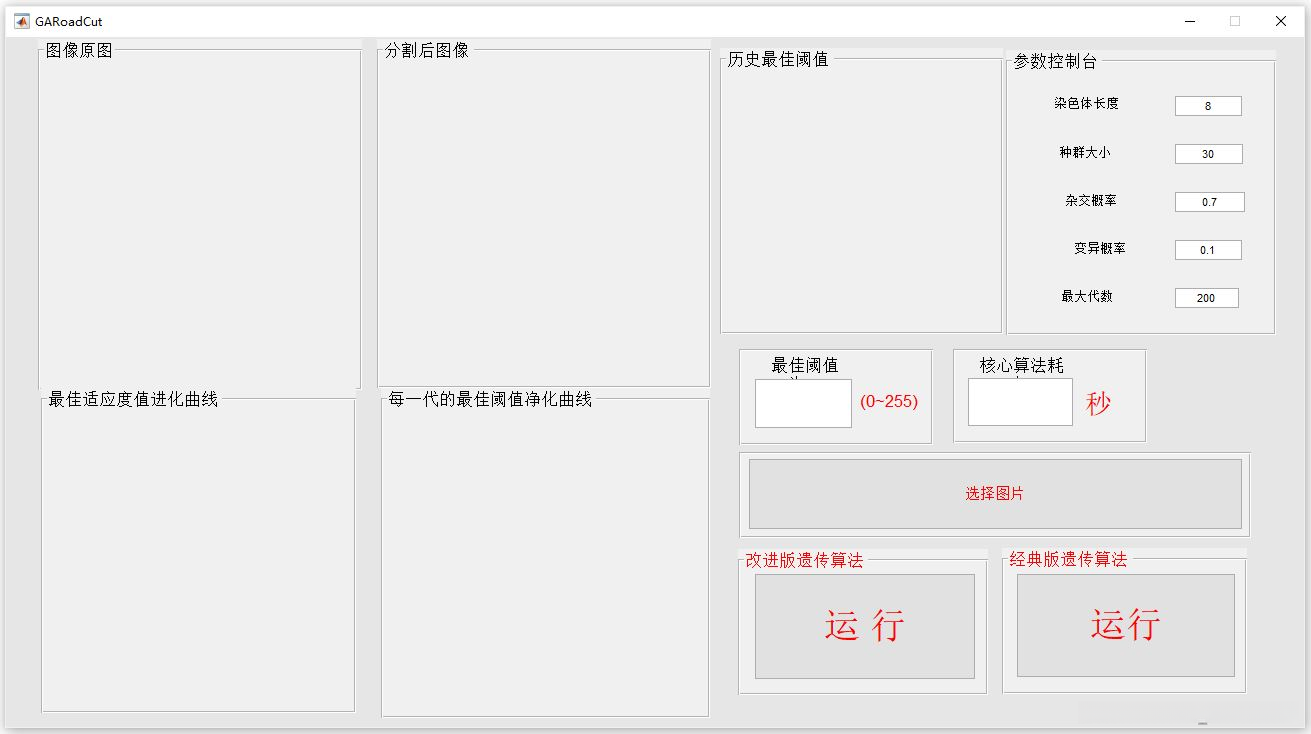This screenshot has height=734, width=1311.
Task: Select the 核心算法耗时 input box
Action: tap(1019, 403)
